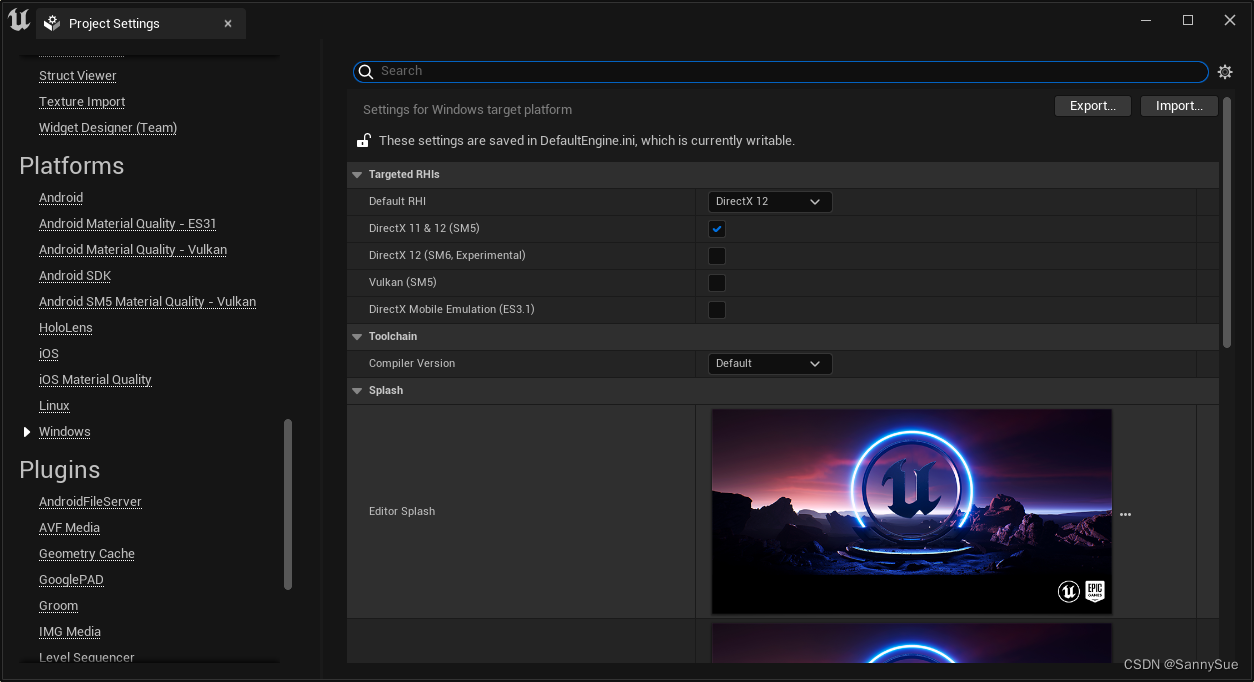The image size is (1254, 682).
Task: Collapse the Splash section
Action: pos(357,391)
